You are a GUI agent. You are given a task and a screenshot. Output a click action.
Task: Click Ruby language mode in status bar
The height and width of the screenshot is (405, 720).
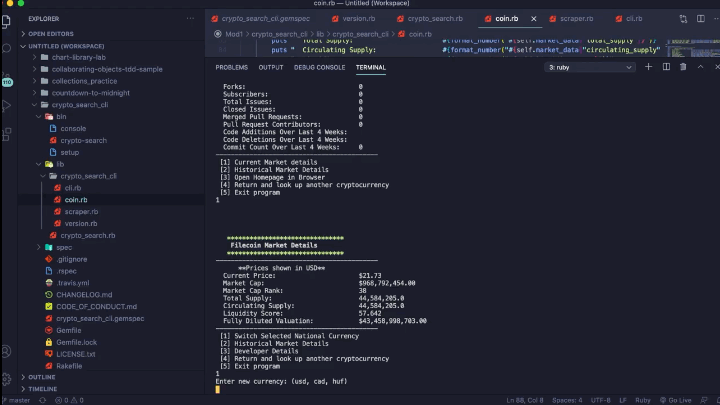pyautogui.click(x=642, y=400)
